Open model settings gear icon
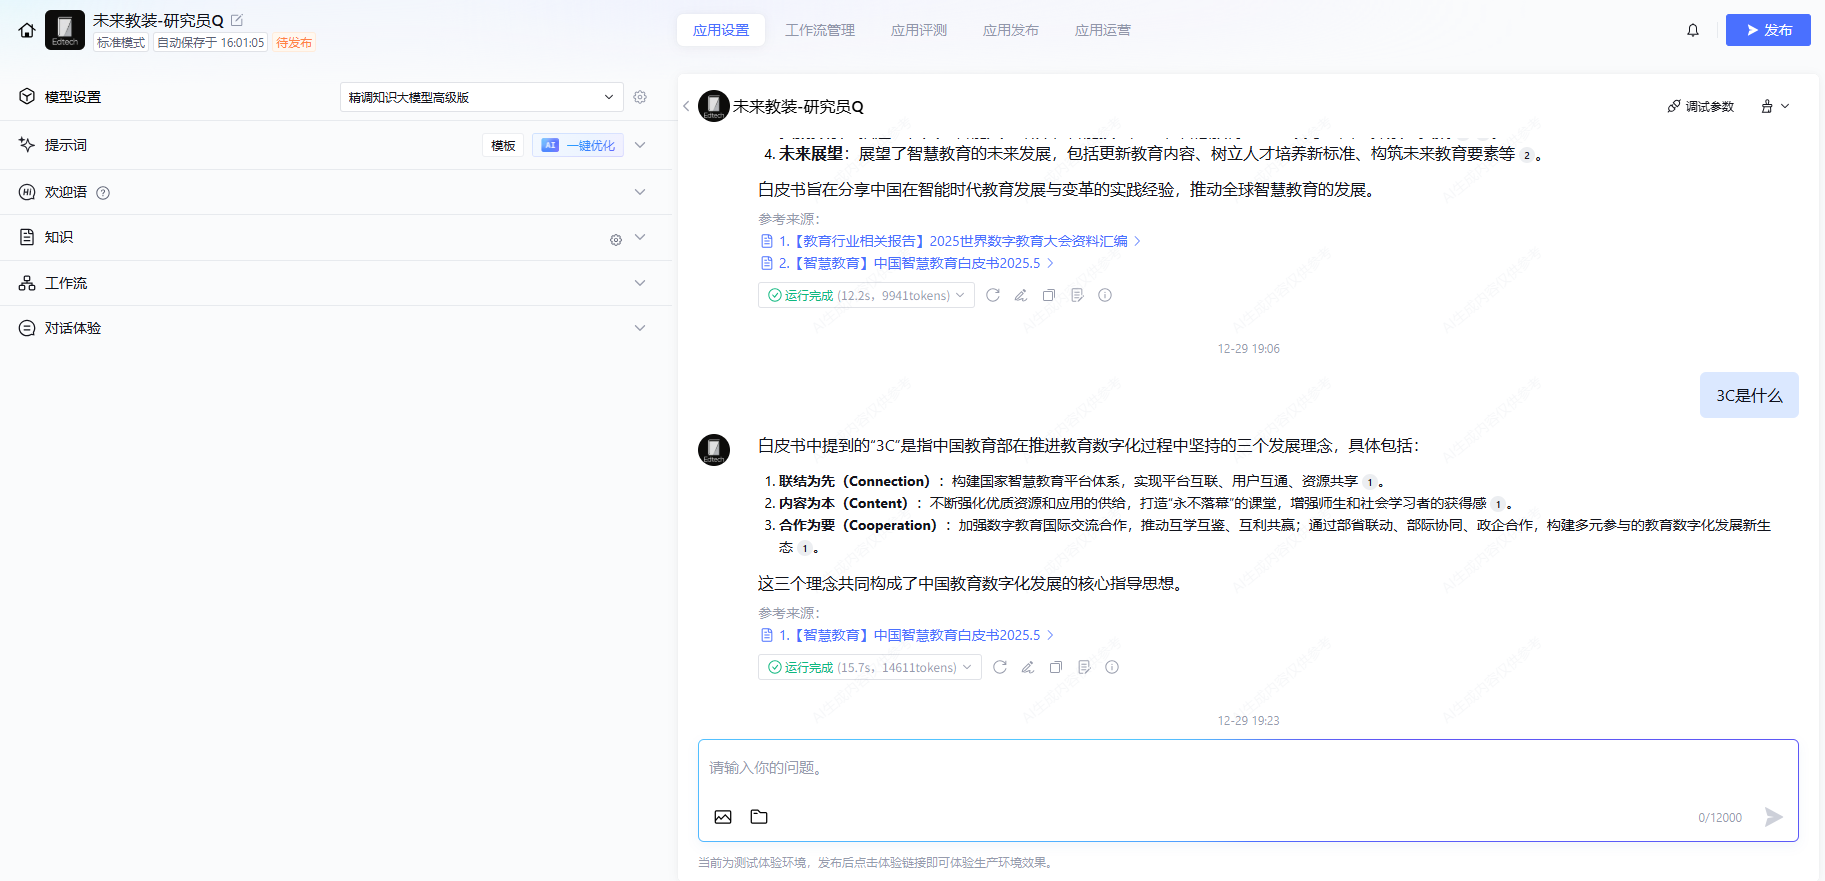This screenshot has height=881, width=1825. pos(640,97)
